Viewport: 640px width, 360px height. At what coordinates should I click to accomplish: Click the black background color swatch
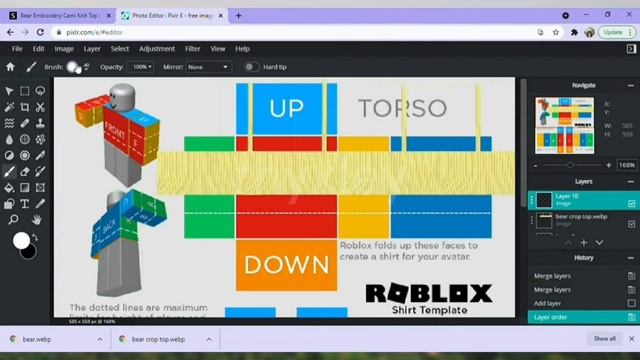(x=29, y=253)
